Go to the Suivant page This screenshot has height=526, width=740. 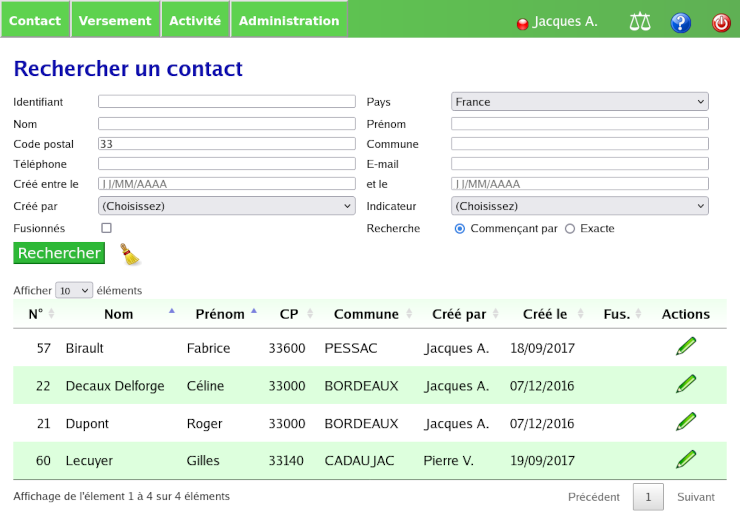pyautogui.click(x=695, y=497)
